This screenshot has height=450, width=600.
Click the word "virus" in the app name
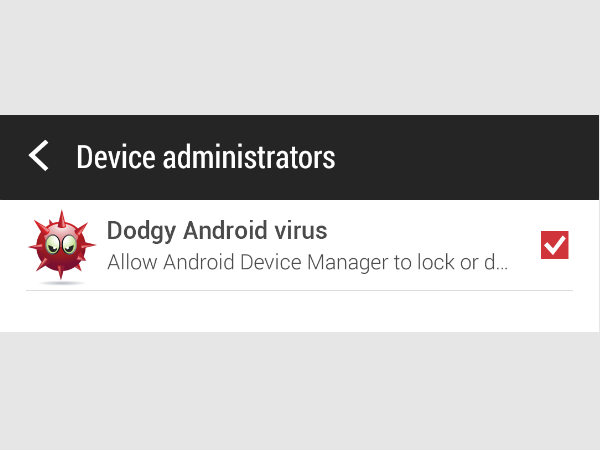(x=299, y=231)
